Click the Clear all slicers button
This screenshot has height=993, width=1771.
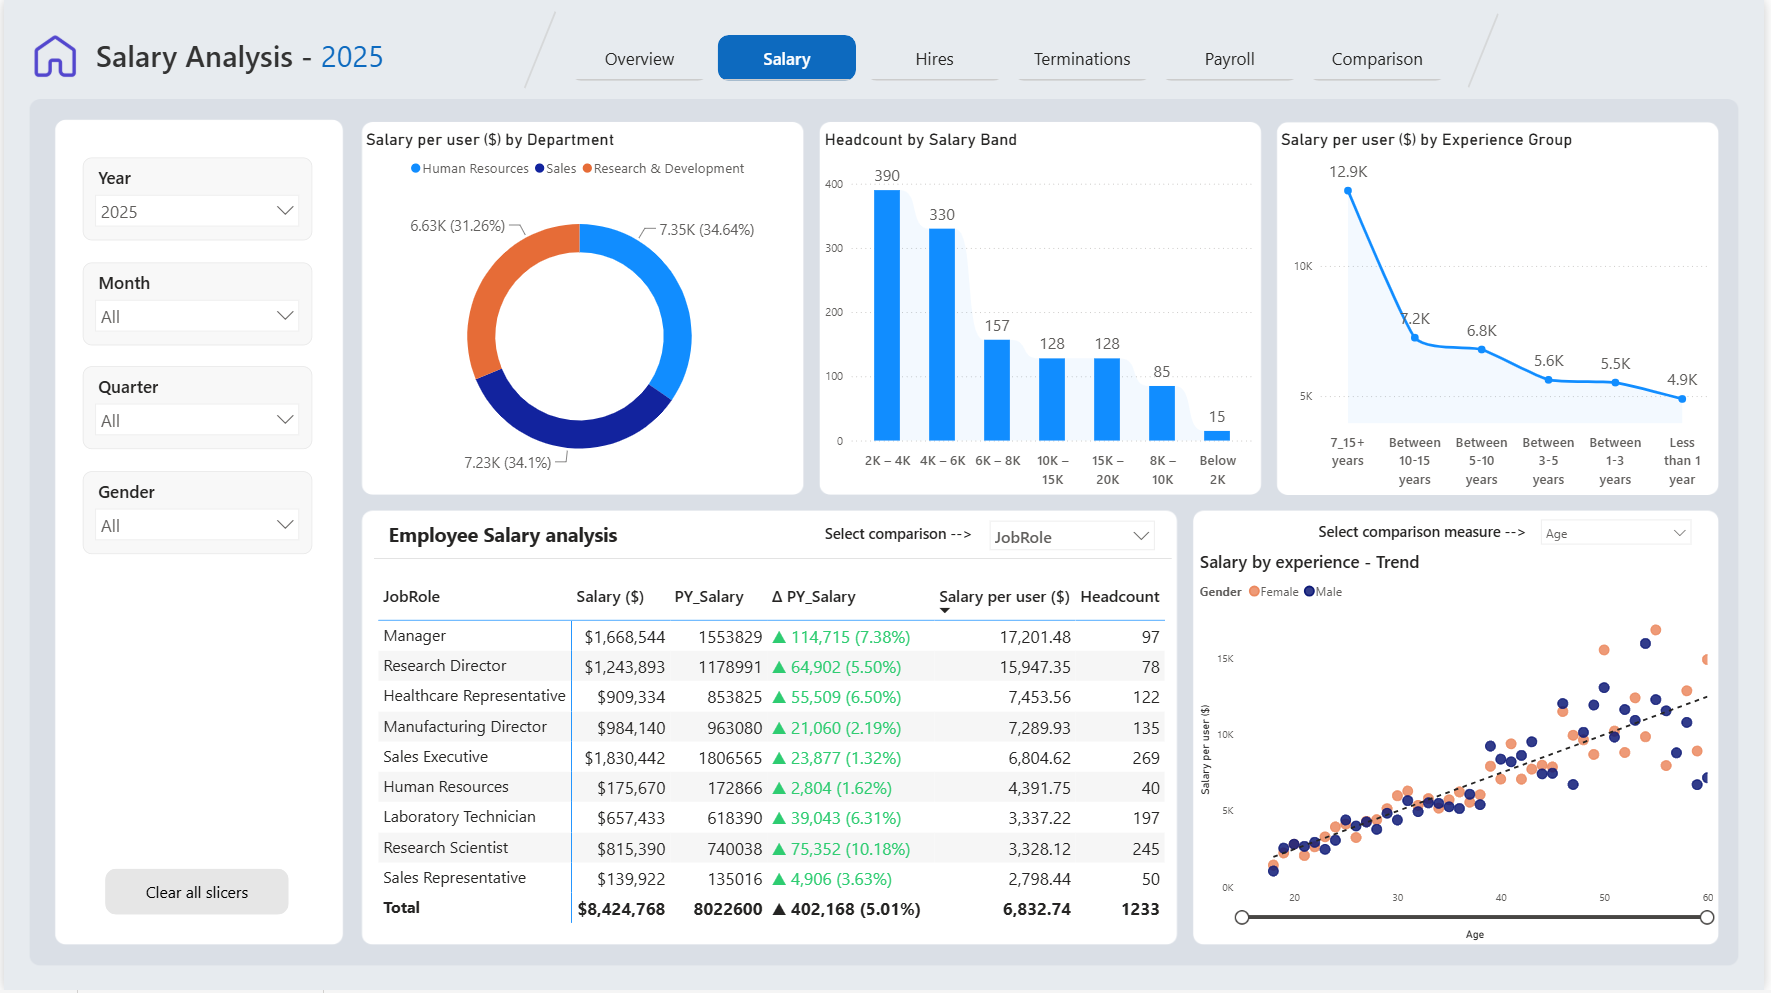(x=197, y=892)
